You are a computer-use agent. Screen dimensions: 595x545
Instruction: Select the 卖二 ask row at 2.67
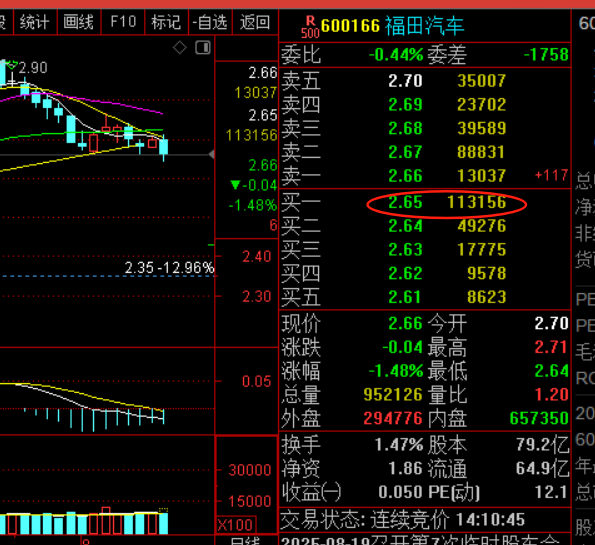coord(425,152)
